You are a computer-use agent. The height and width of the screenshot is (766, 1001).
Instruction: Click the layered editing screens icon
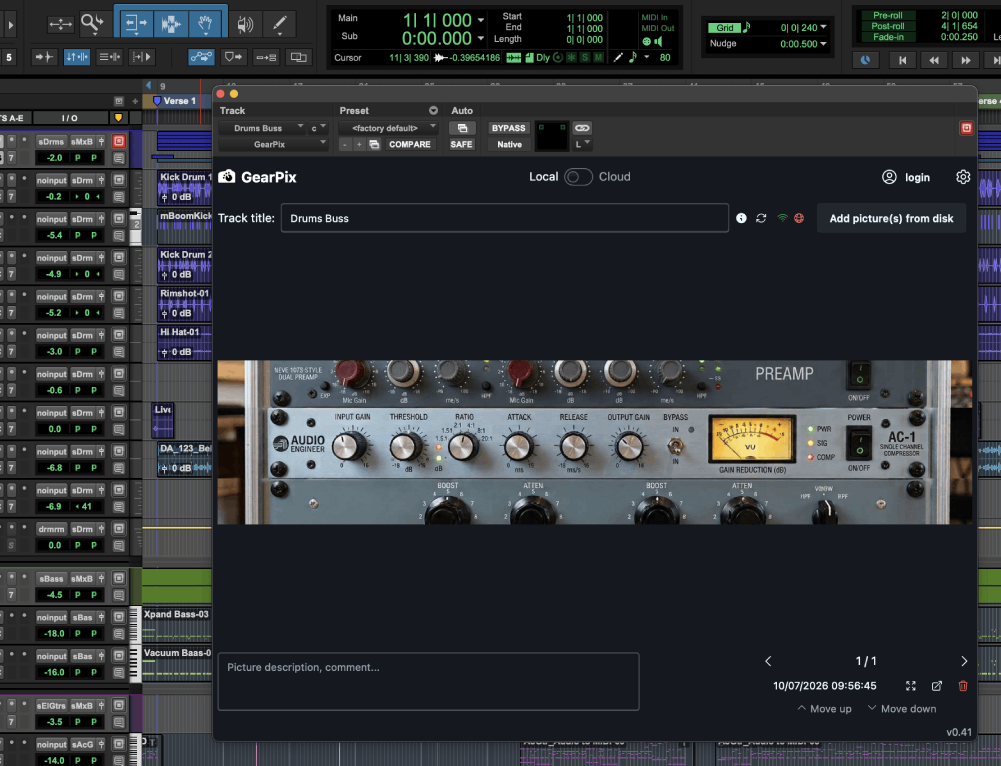point(298,57)
